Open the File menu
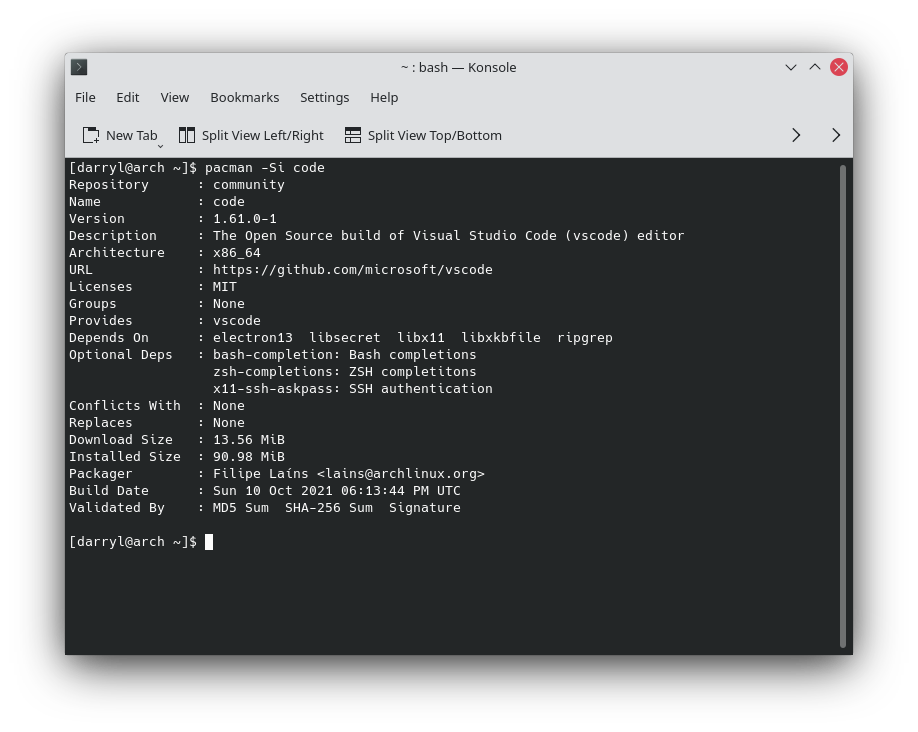The width and height of the screenshot is (918, 732). [85, 98]
